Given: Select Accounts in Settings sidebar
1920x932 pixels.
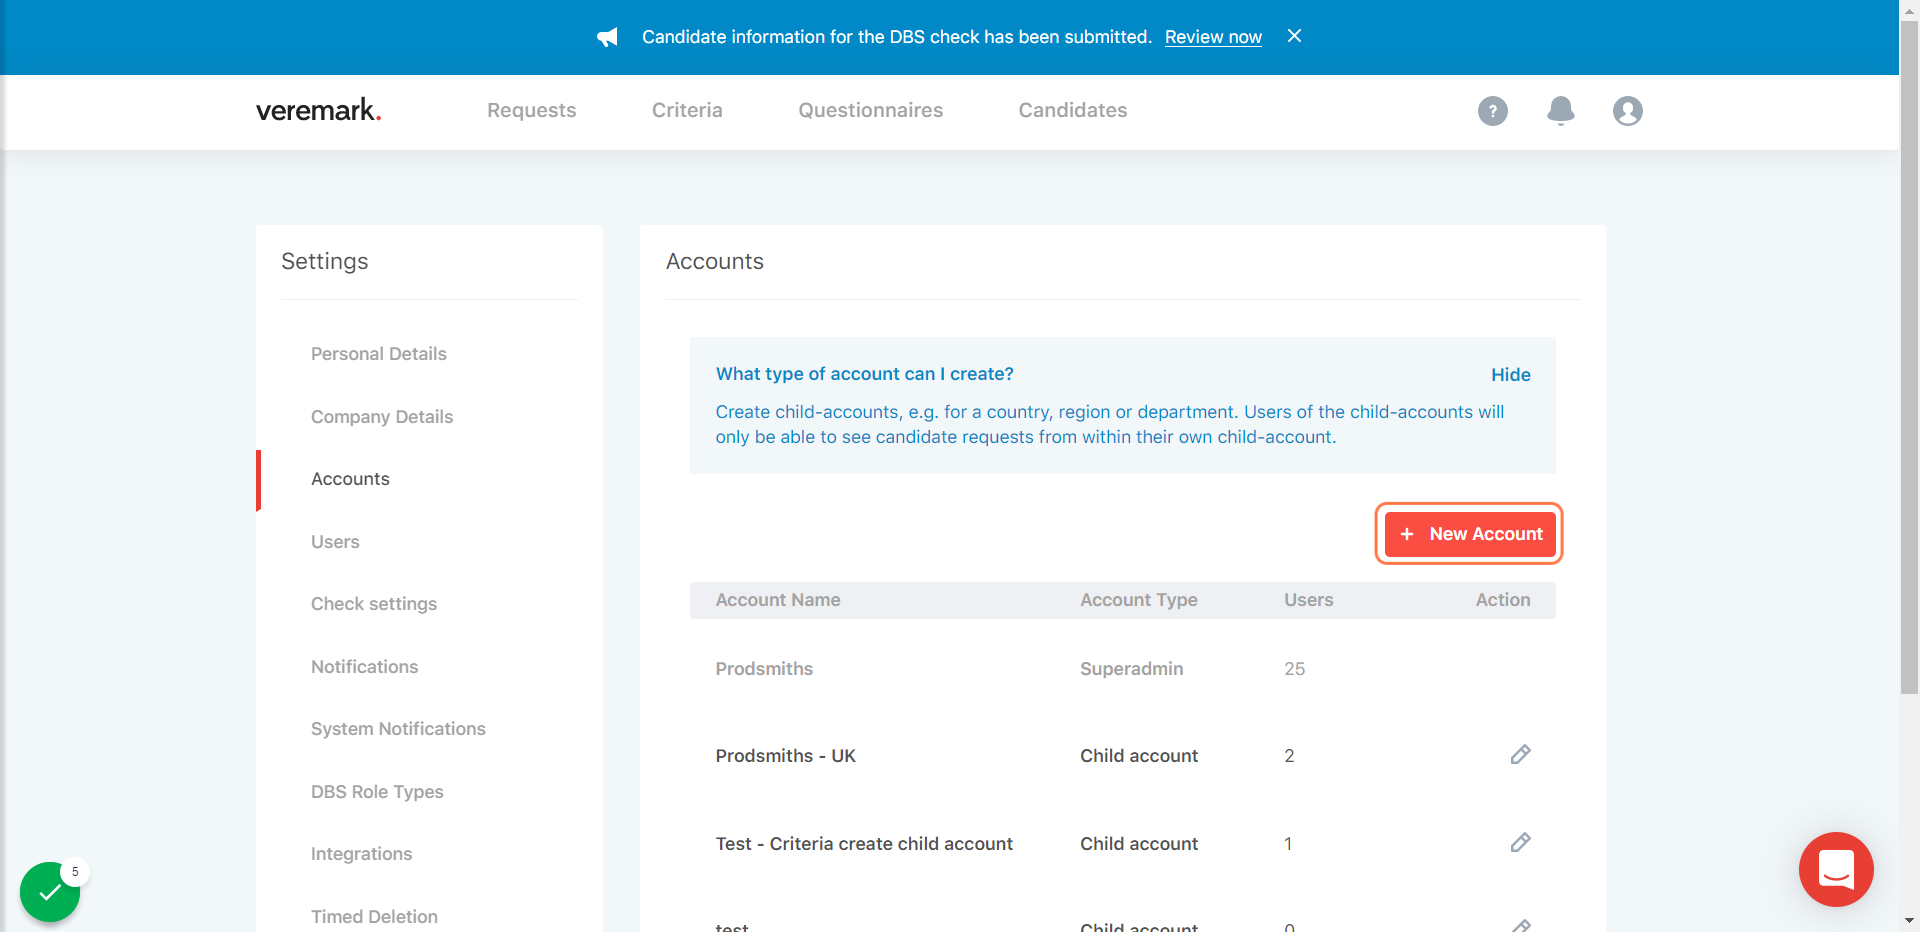Looking at the screenshot, I should point(350,479).
